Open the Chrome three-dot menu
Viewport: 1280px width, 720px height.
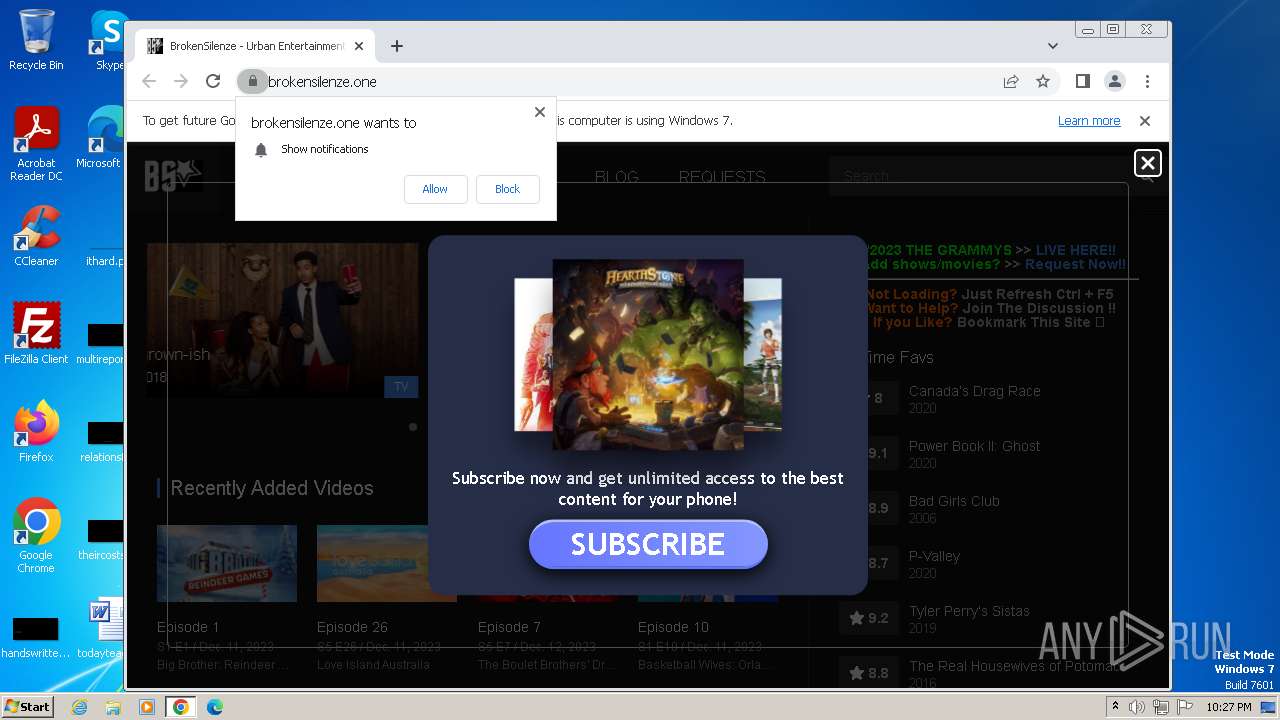(1147, 82)
